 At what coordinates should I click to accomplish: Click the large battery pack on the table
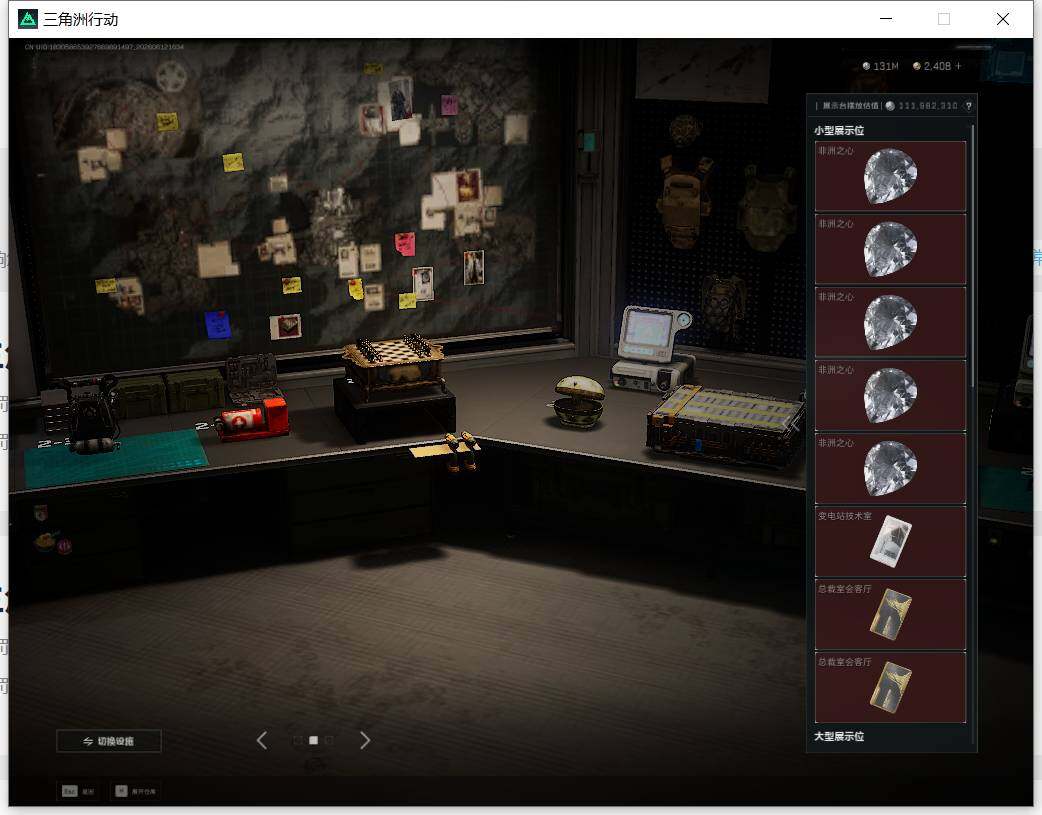[726, 425]
